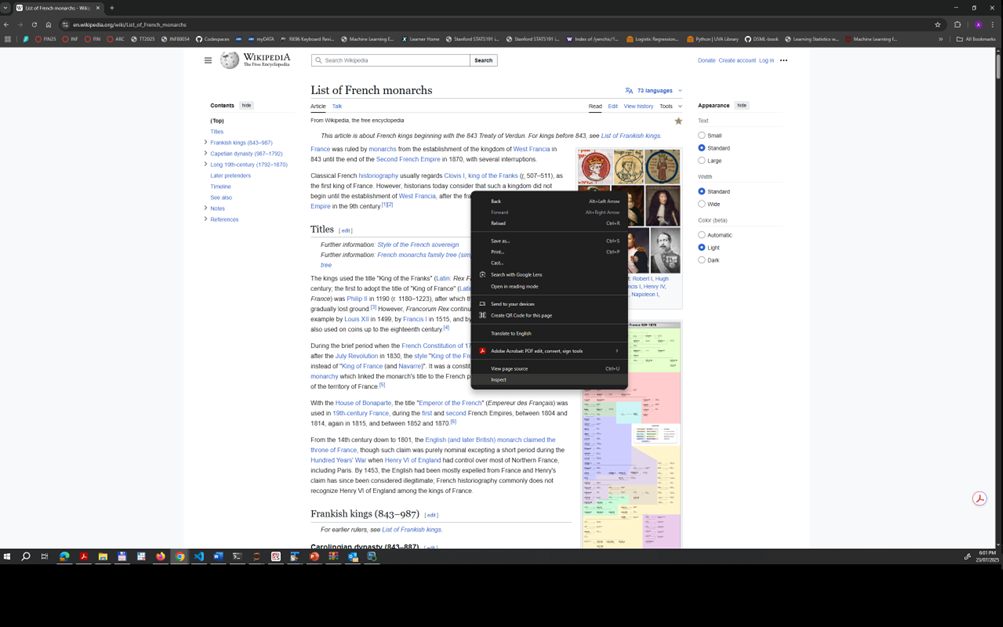Open the Chrome extensions puzzle icon
The height and width of the screenshot is (627, 1003).
click(x=957, y=24)
